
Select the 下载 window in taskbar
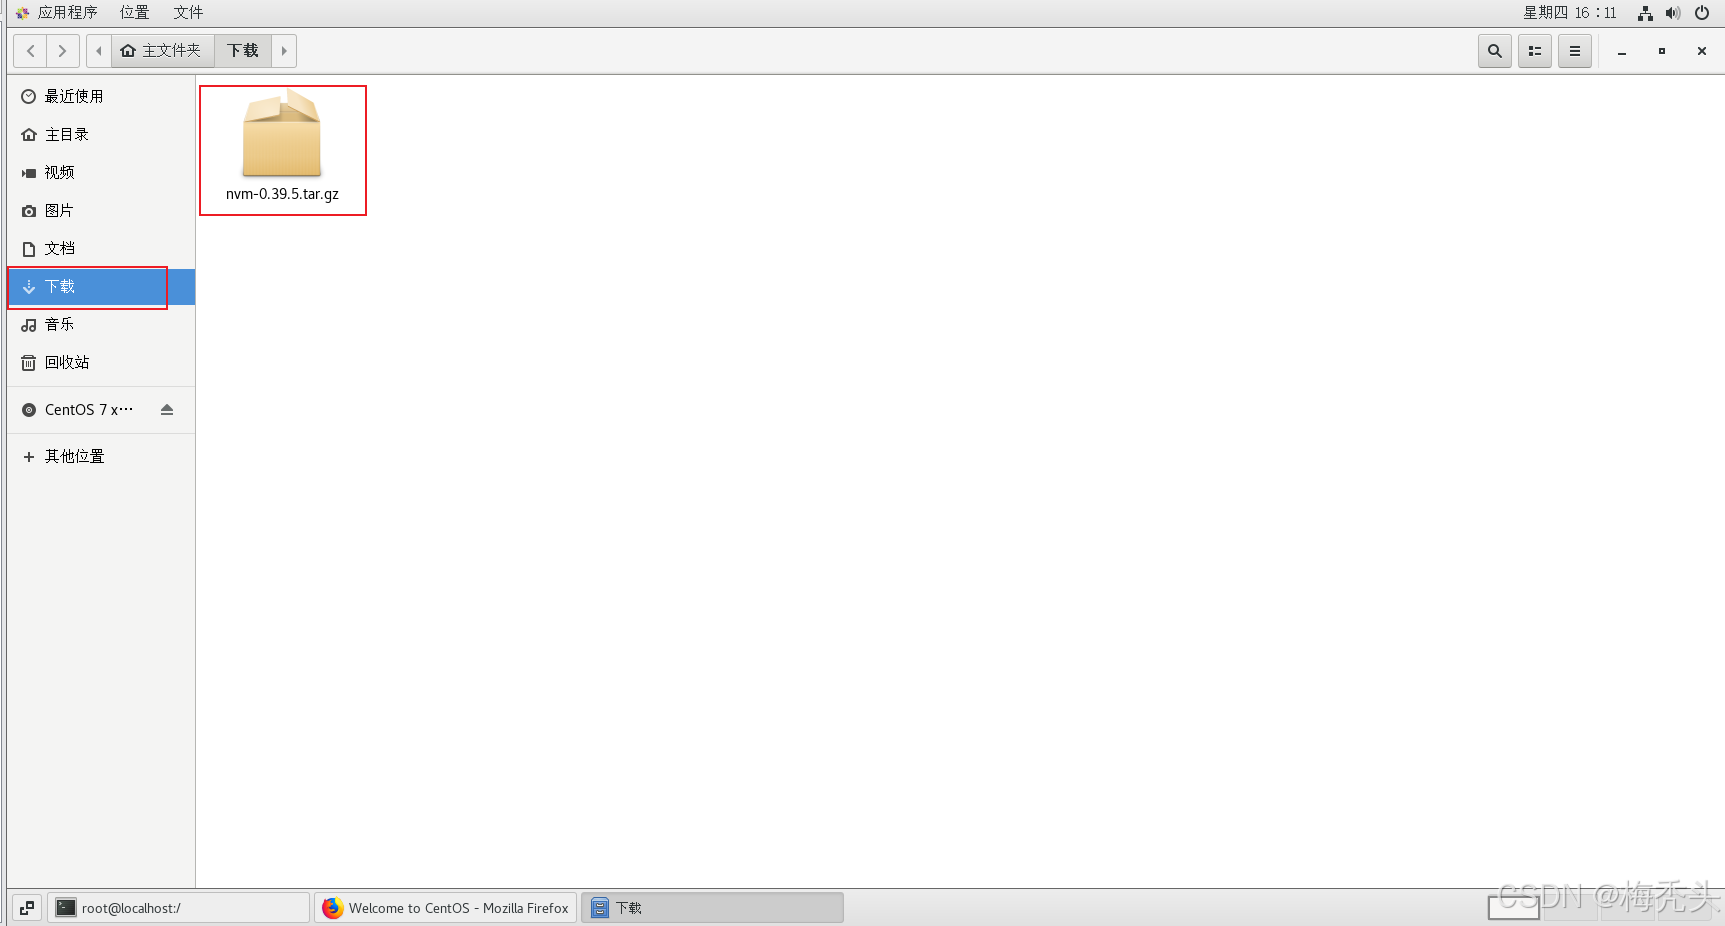tap(713, 908)
